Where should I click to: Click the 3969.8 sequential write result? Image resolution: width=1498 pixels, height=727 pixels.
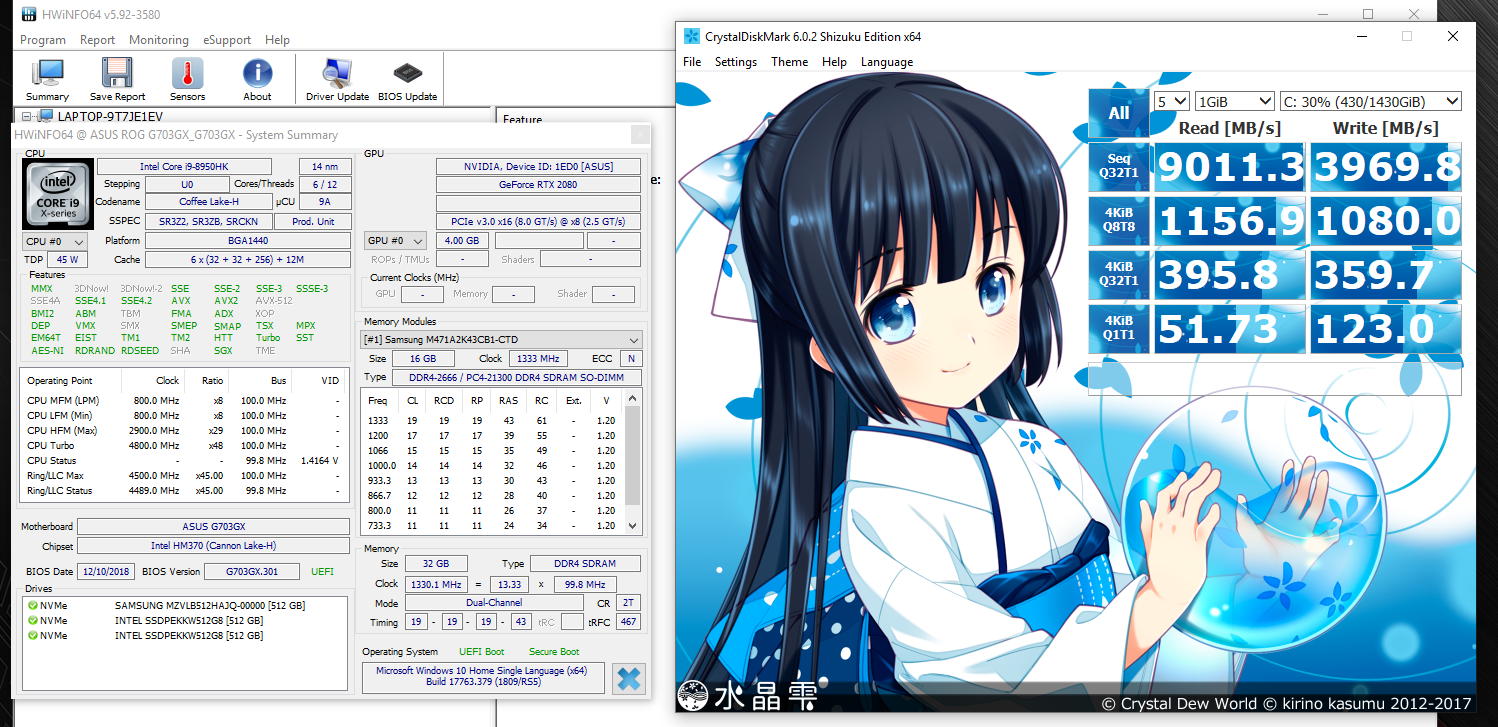click(1386, 167)
